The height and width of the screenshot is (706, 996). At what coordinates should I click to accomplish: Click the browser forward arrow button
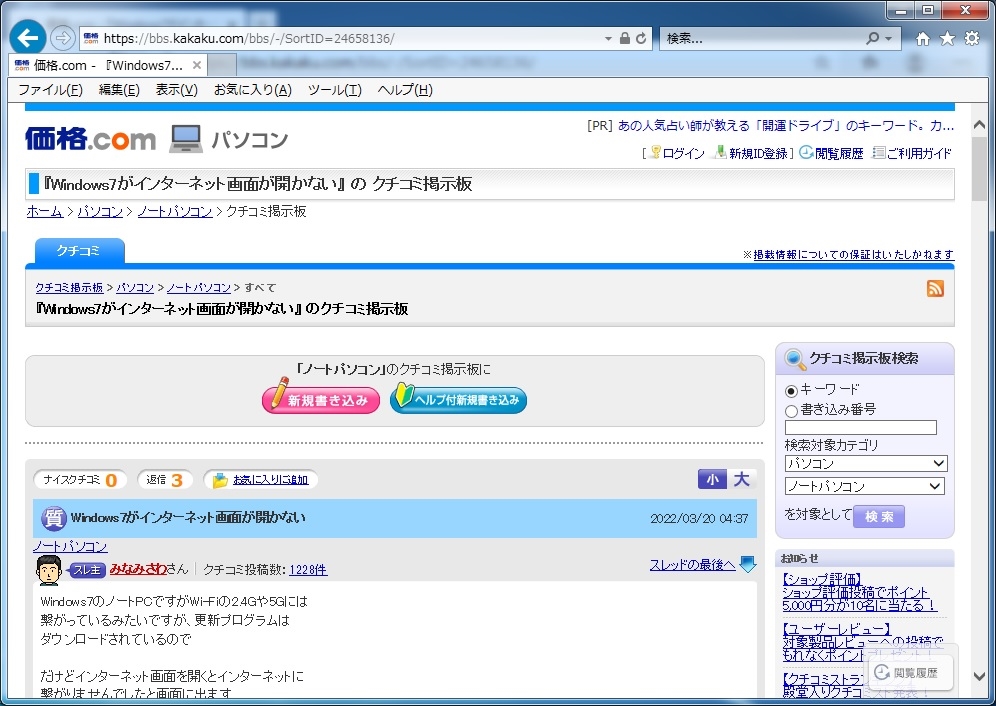point(62,38)
